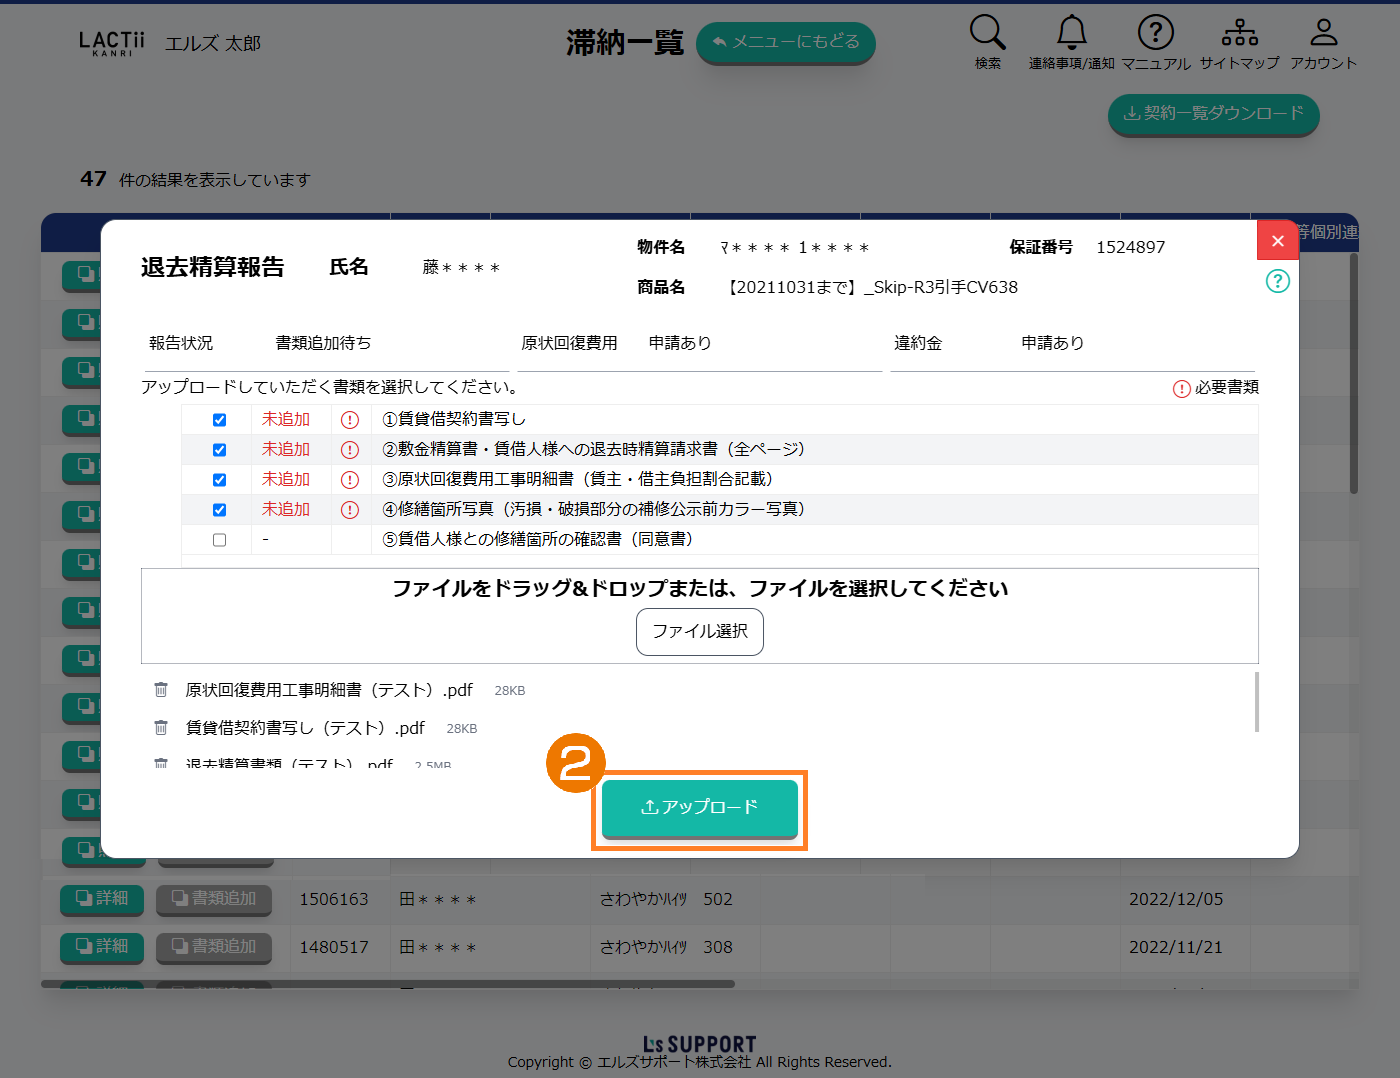This screenshot has width=1400, height=1078.
Task: Open the sitemap icon
Action: 1239,34
